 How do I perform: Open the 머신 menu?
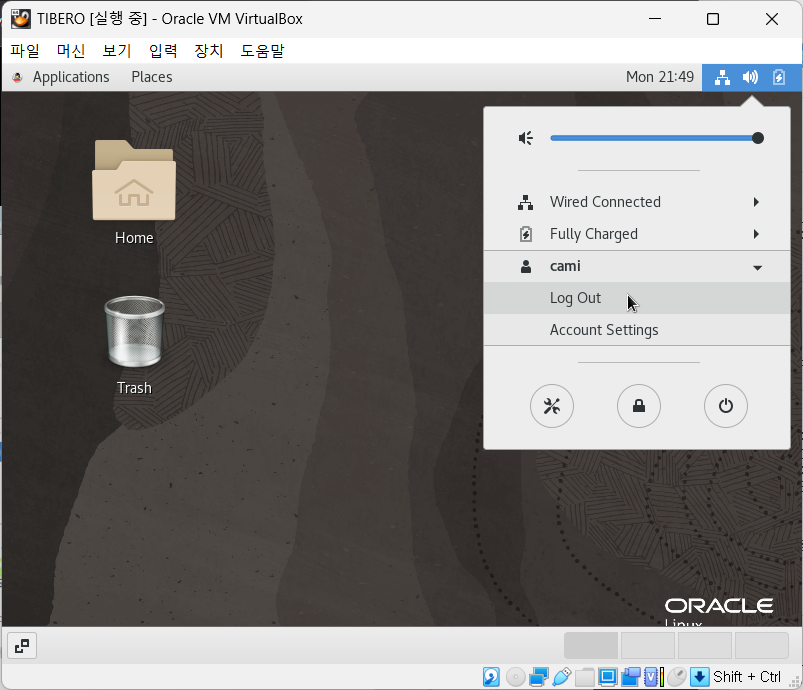point(71,51)
